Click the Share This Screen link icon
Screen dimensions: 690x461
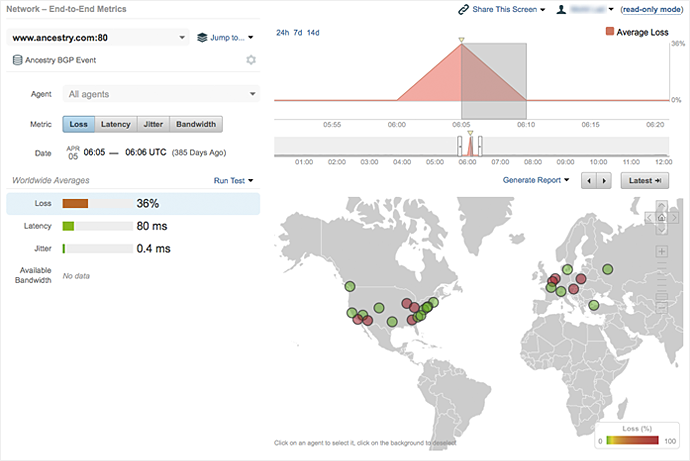[x=464, y=9]
